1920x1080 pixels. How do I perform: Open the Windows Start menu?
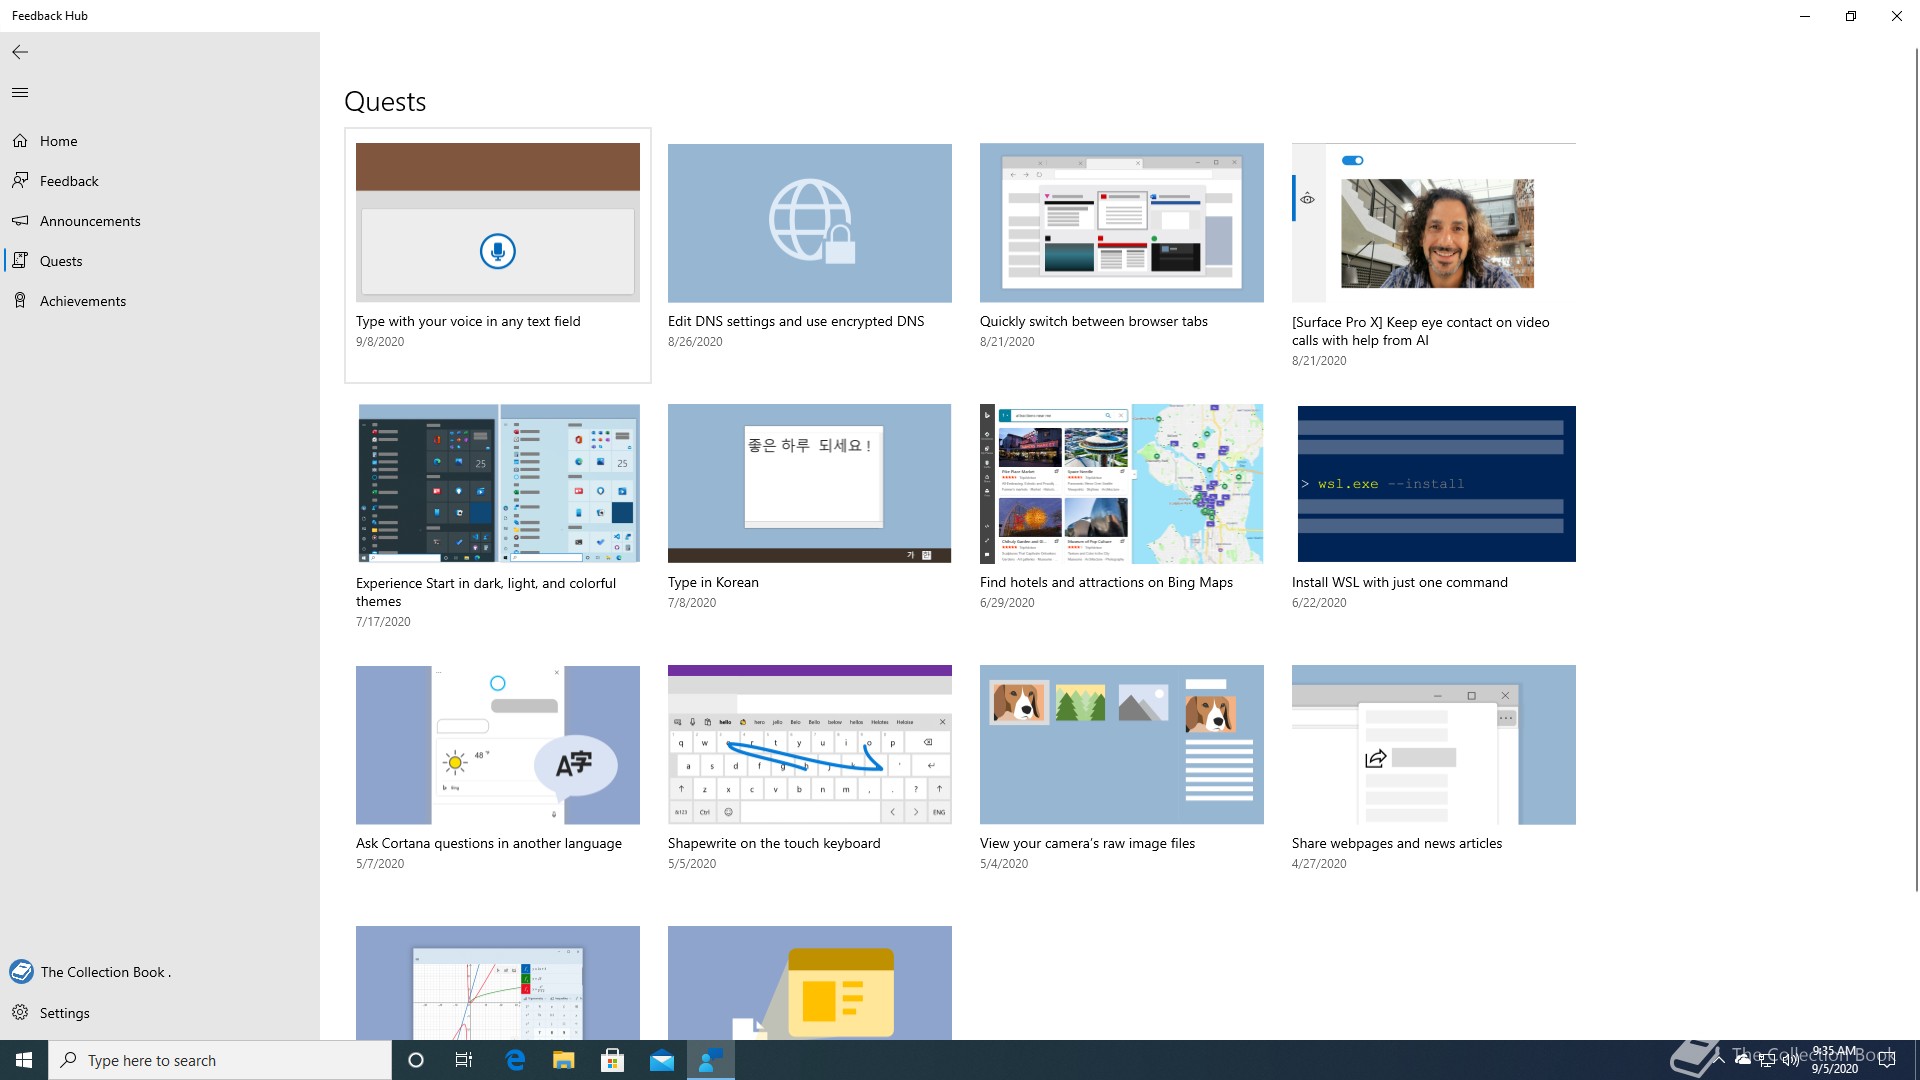coord(24,1060)
